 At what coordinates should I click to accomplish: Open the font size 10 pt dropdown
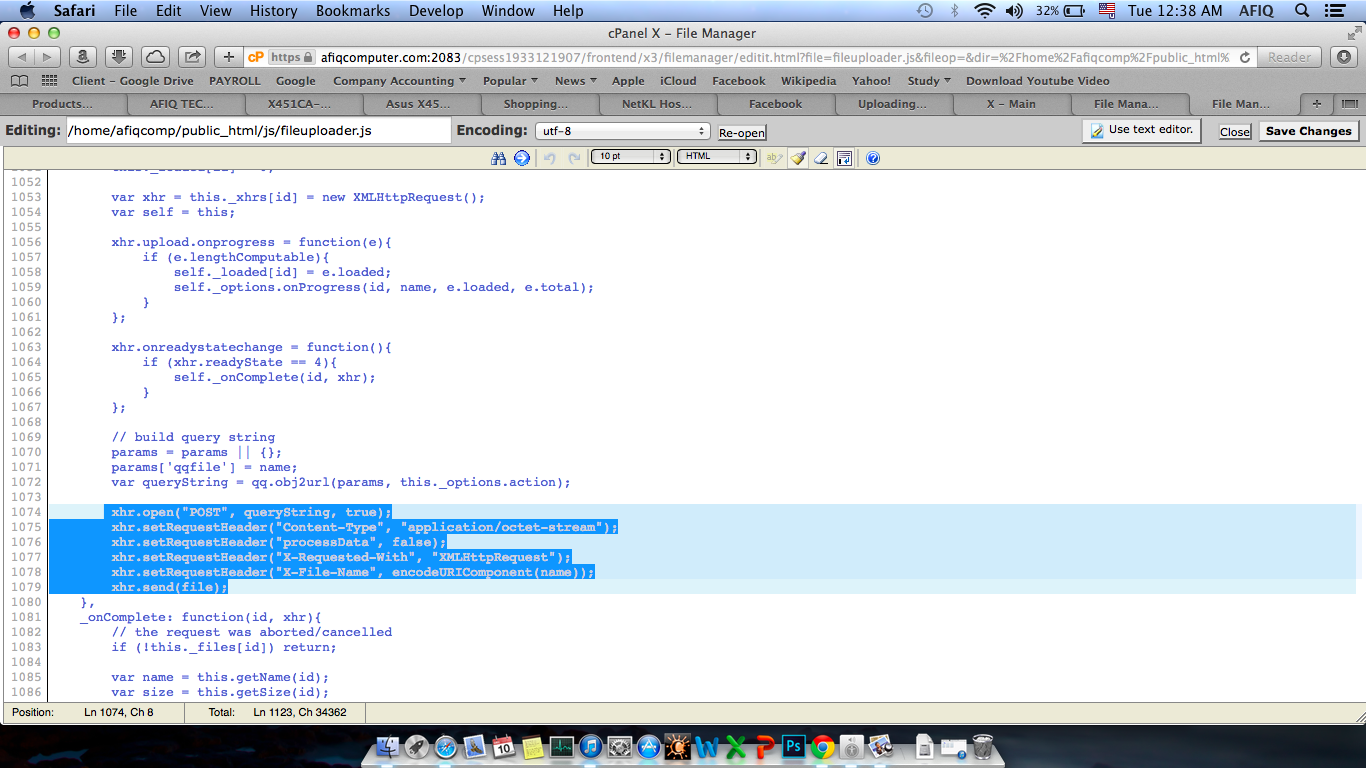tap(631, 157)
